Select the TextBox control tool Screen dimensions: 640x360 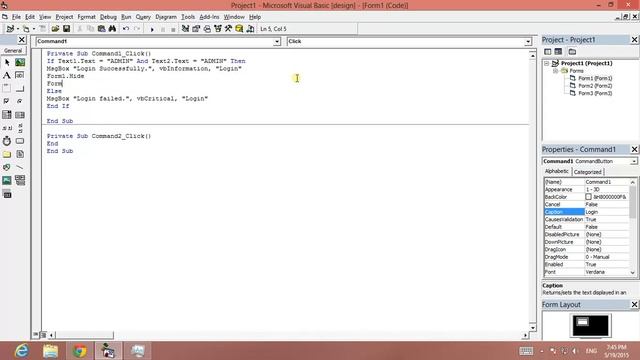click(20, 76)
